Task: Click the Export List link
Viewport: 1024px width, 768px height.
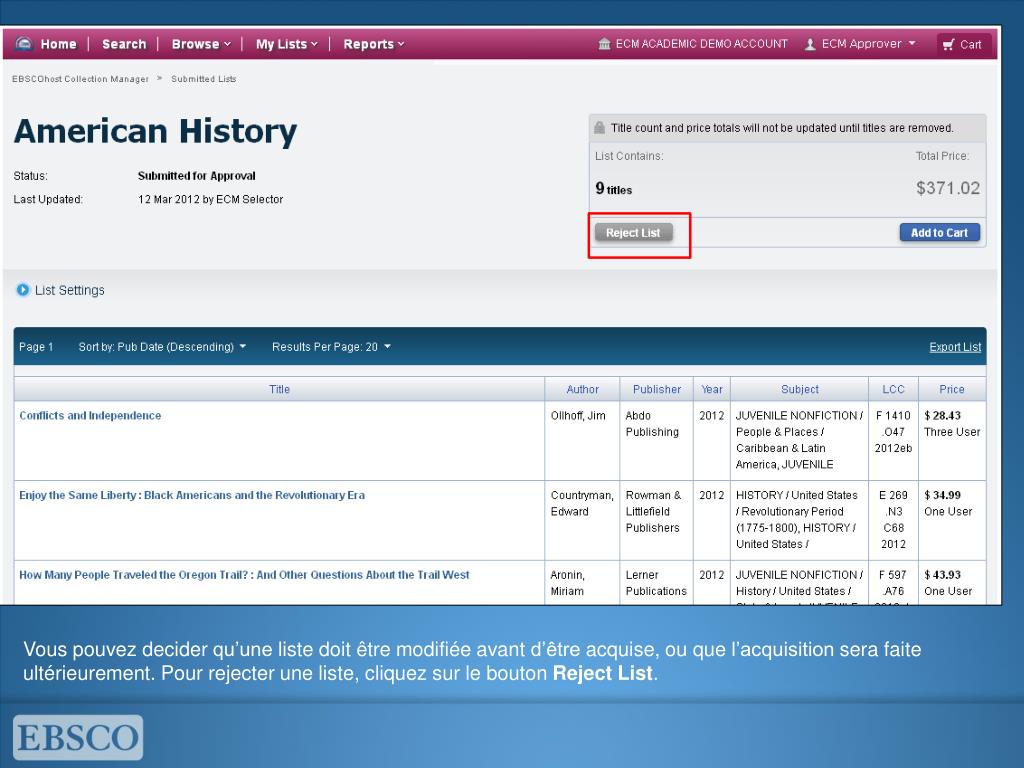Action: pyautogui.click(x=955, y=347)
